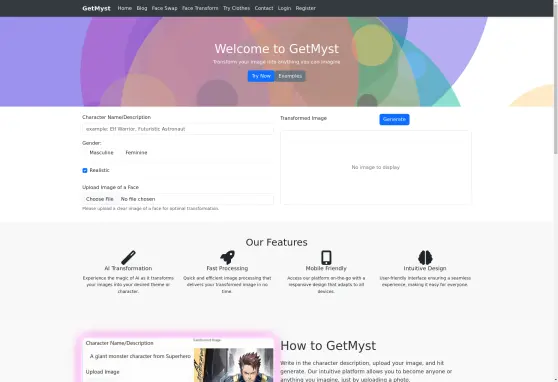Click the Try Now button
This screenshot has width=558, height=382.
tap(261, 76)
